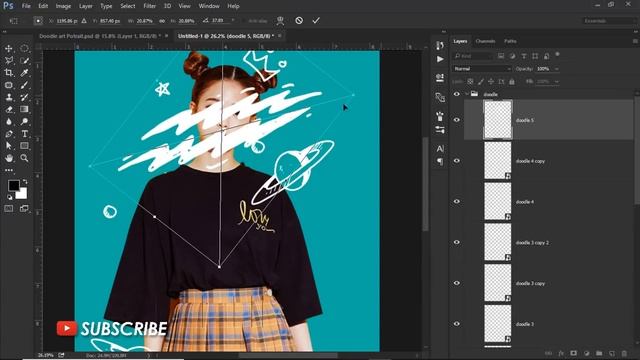Viewport: 640px width, 360px height.
Task: Hide the doodle group
Action: point(456,94)
